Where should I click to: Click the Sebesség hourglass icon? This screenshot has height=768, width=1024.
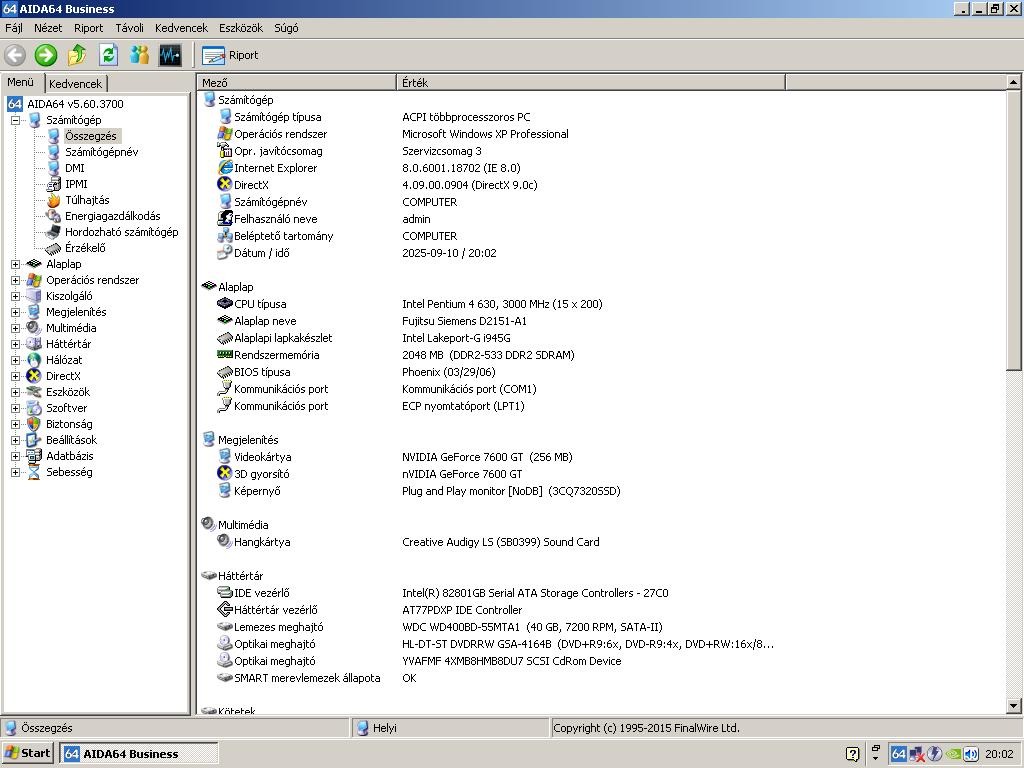coord(34,472)
